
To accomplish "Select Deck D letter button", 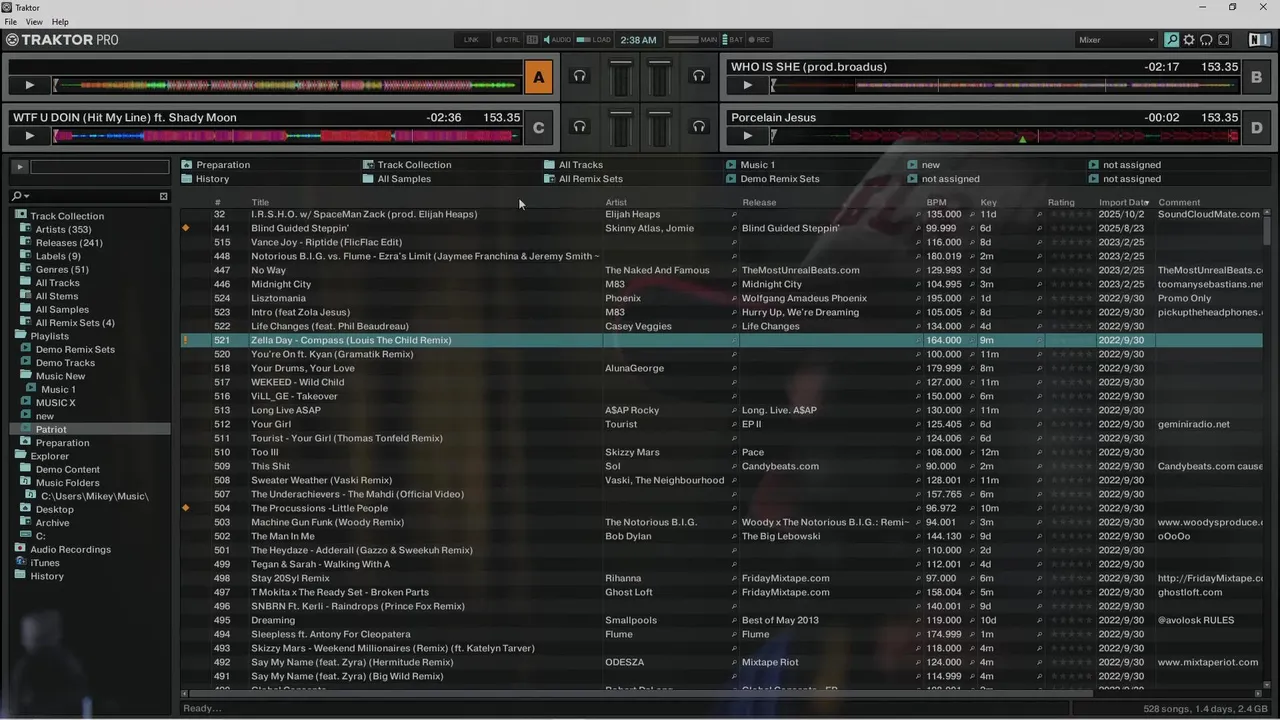I will click(1257, 127).
